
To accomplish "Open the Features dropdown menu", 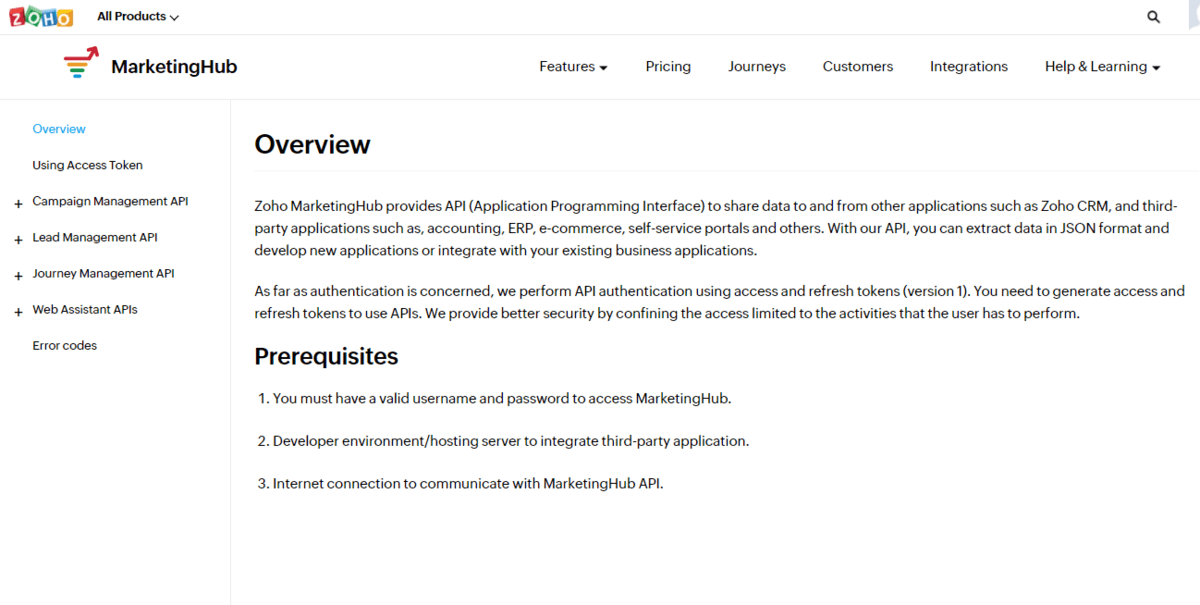I will click(x=573, y=67).
